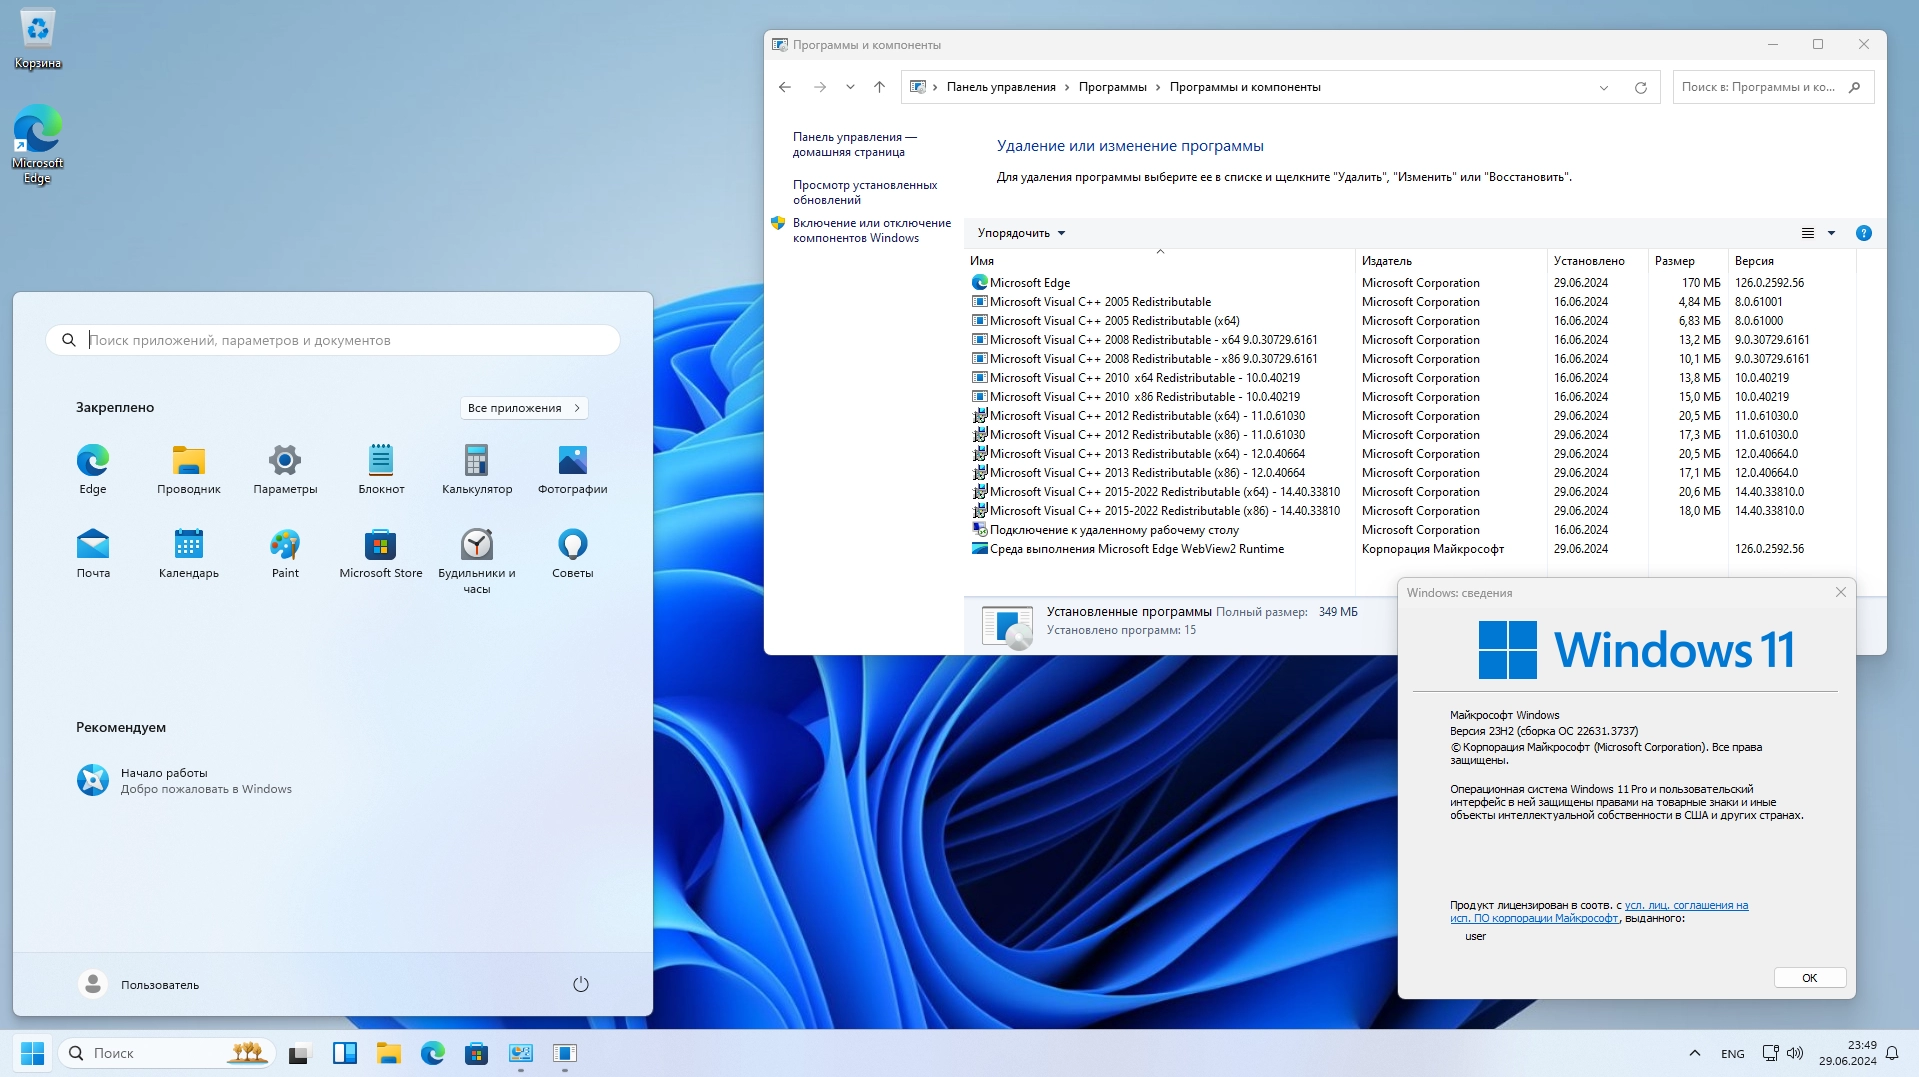Viewport: 1919px width, 1077px height.
Task: Sort list by Издатель column header
Action: point(1386,261)
